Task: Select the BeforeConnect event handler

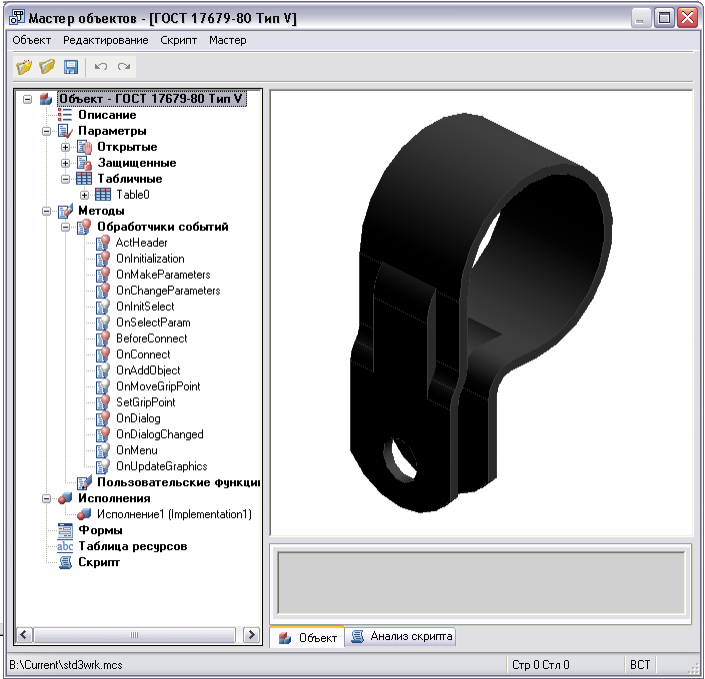Action: point(152,339)
